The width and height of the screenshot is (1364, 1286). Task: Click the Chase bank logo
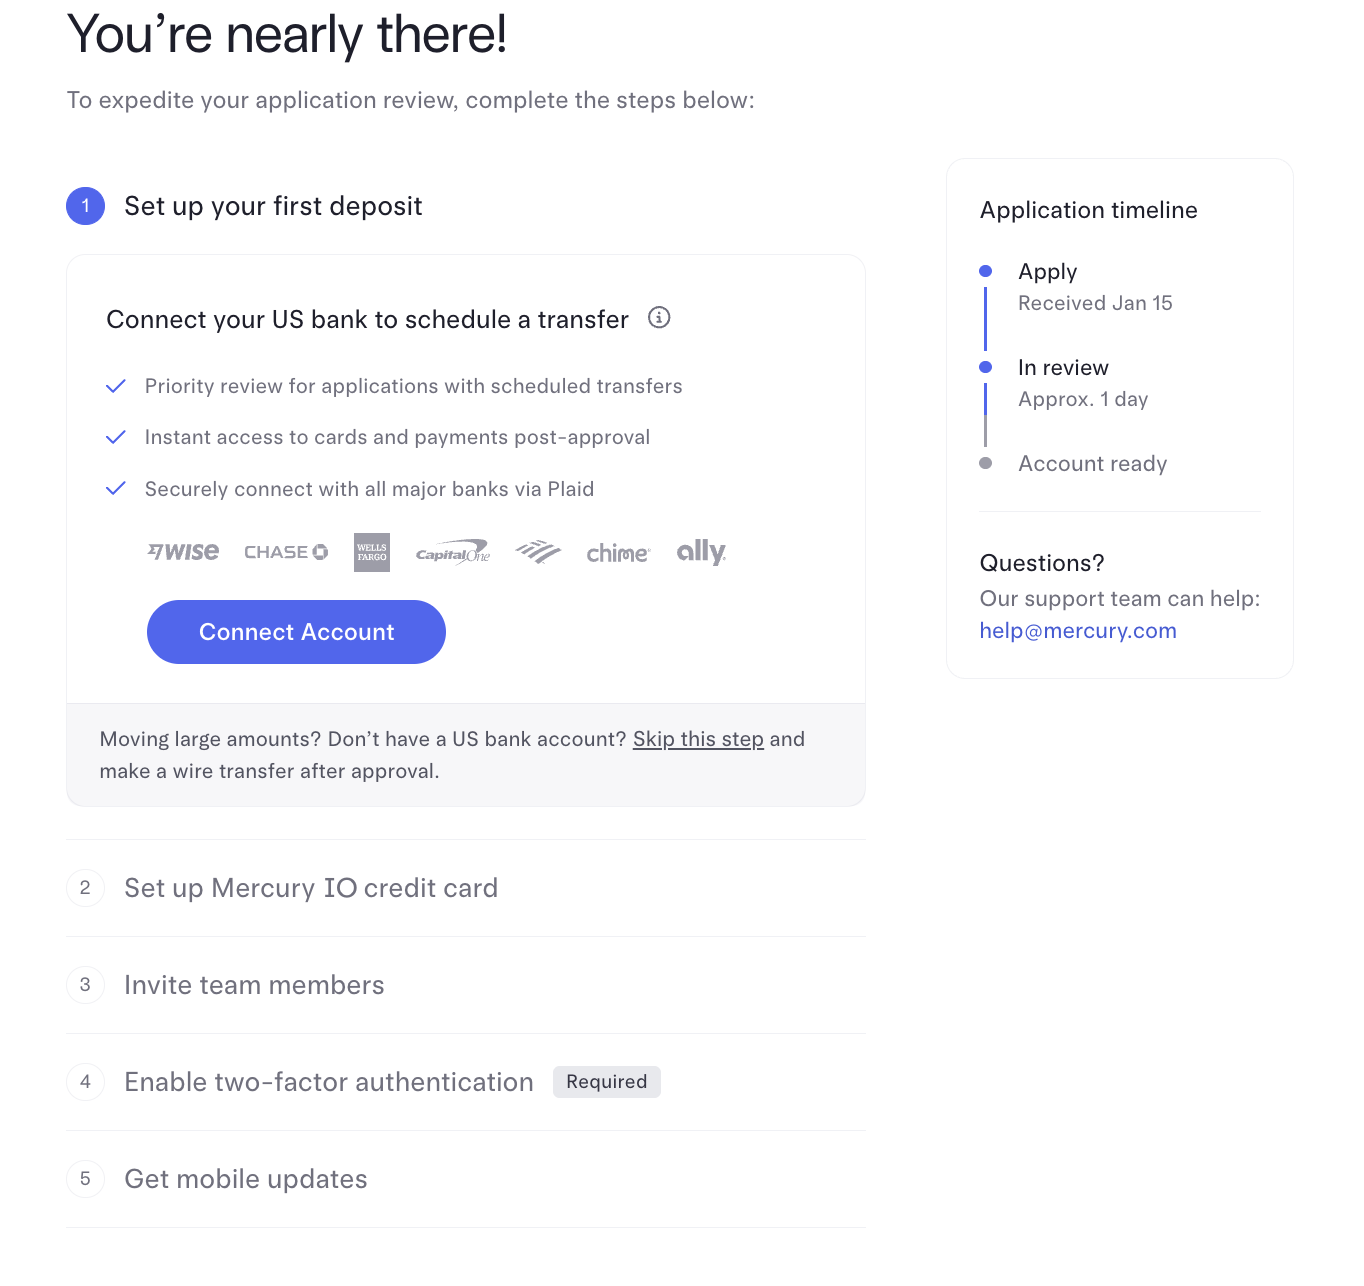[286, 552]
